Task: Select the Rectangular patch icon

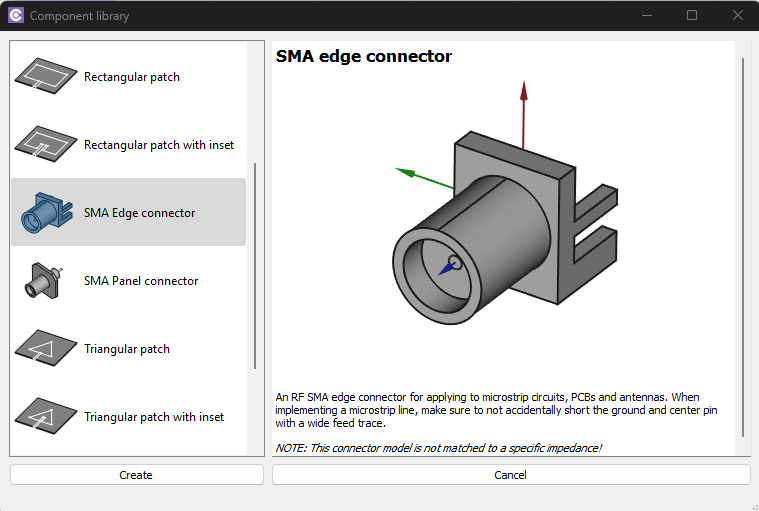Action: click(46, 76)
